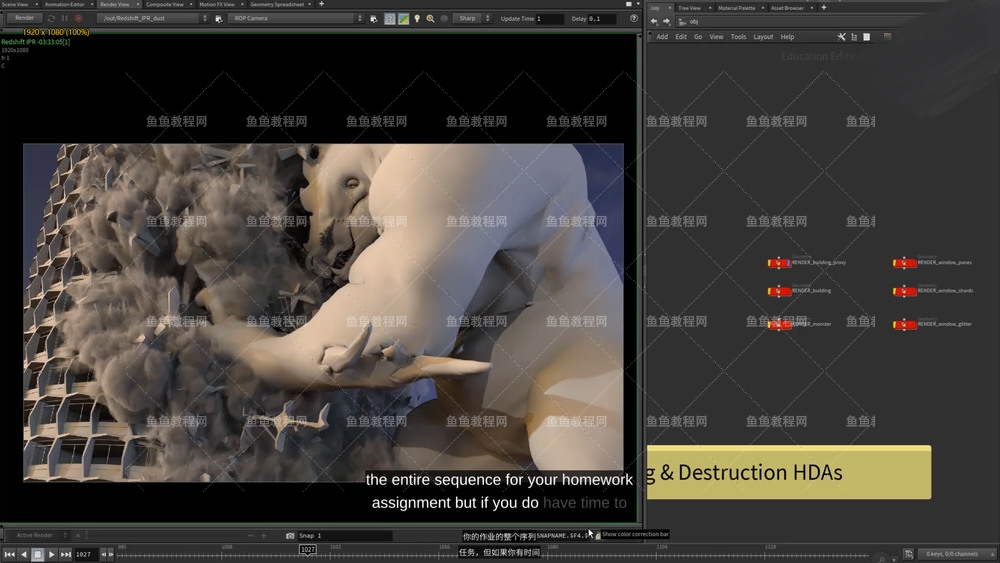Jump to last frame in playbar
The width and height of the screenshot is (1000, 563).
click(66, 555)
